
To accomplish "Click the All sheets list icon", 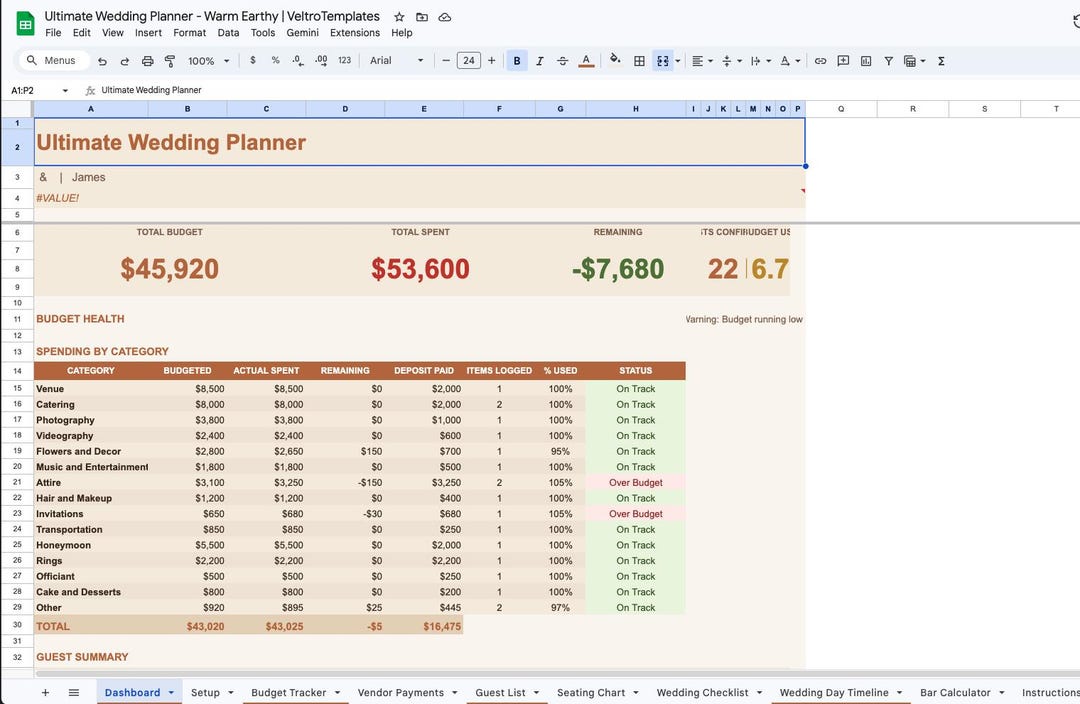I will coord(74,692).
